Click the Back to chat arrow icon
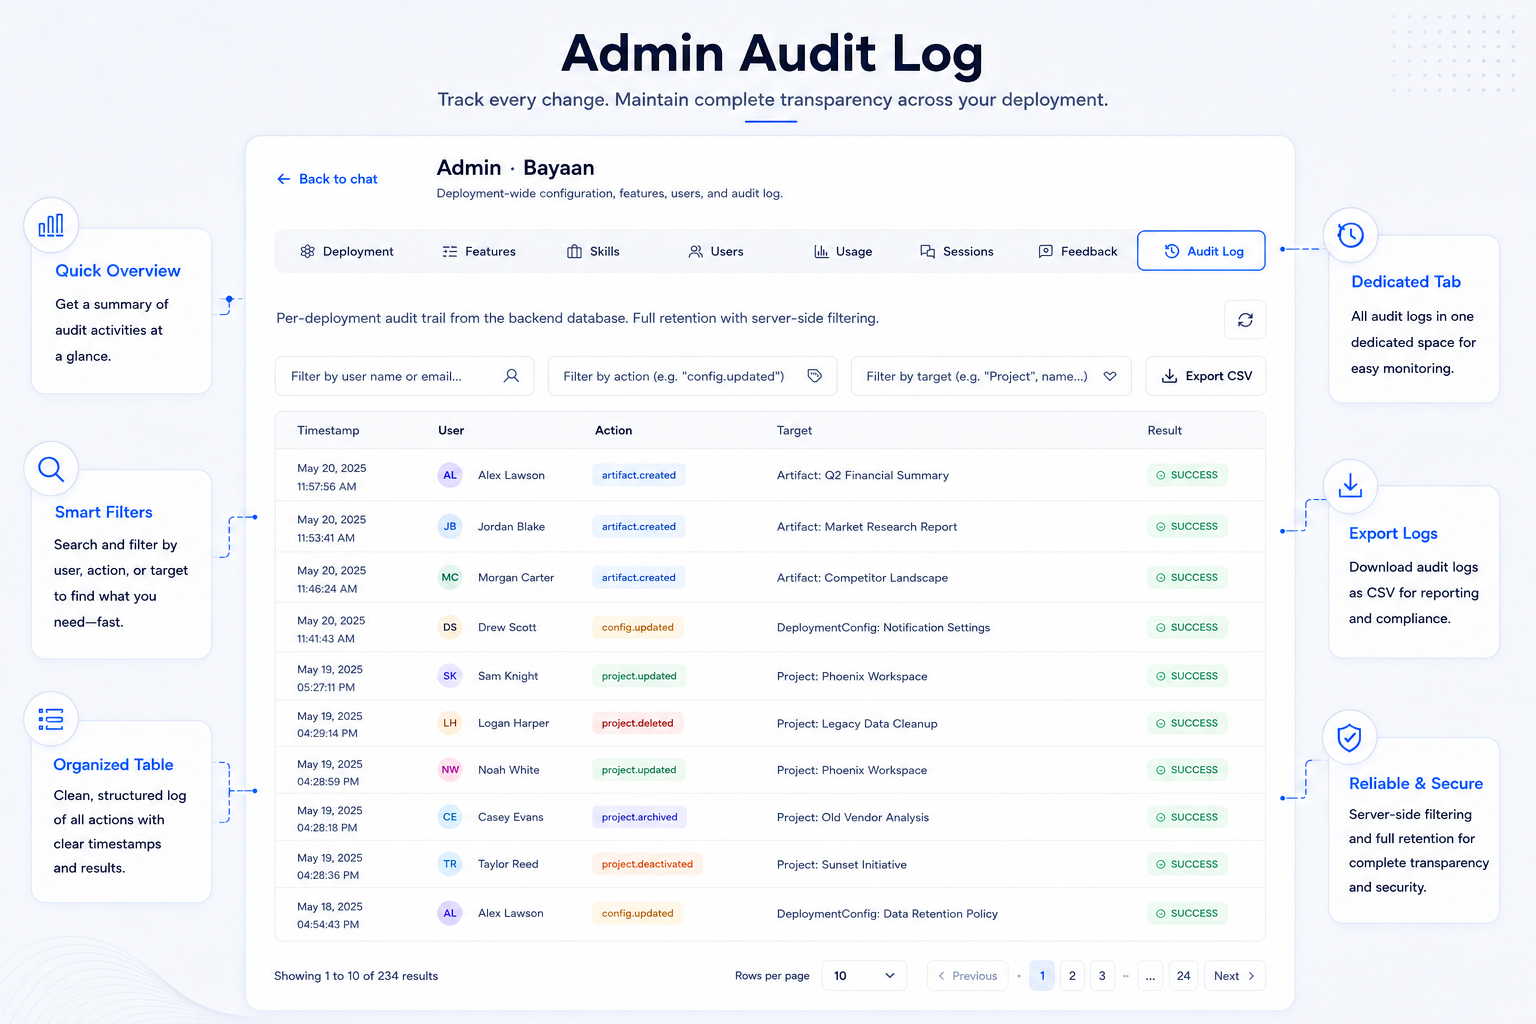Screen dimensions: 1536x1024 click(284, 179)
